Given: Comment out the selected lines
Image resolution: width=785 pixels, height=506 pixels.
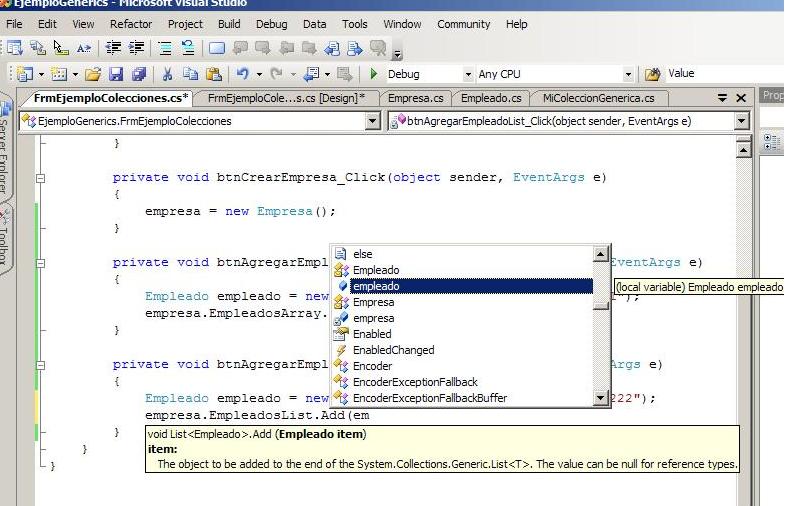Looking at the screenshot, I should pos(165,48).
